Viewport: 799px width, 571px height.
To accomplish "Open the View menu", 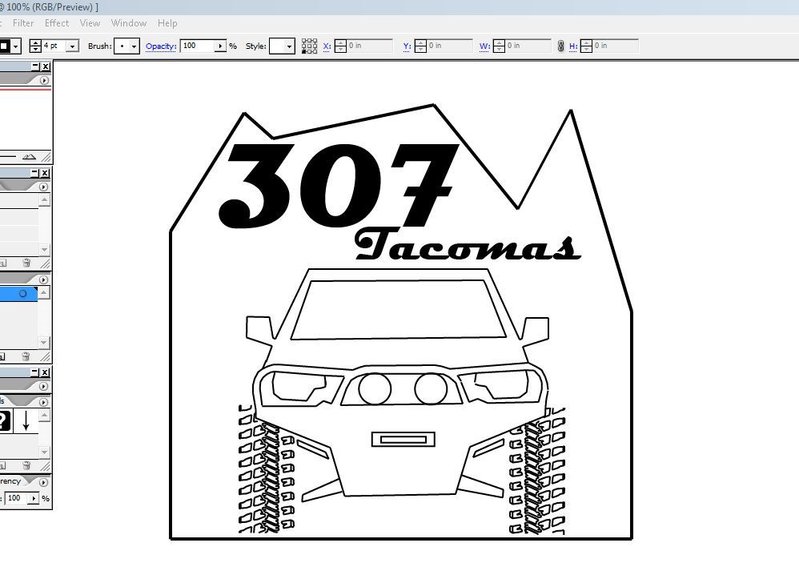I will coord(90,23).
